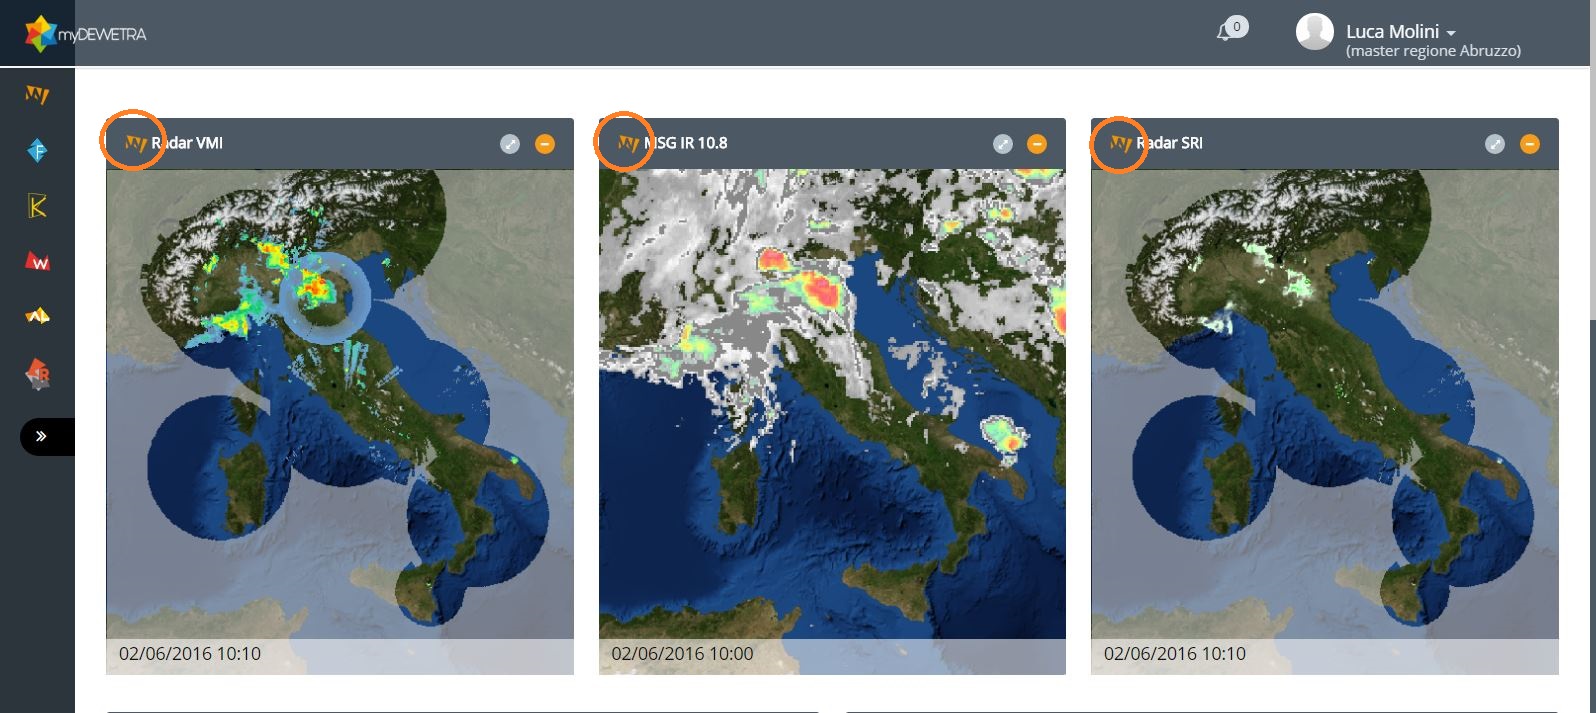Click Radar SRI timestamp 02/06/2016 10:10
This screenshot has height=713, width=1596.
pyautogui.click(x=1175, y=654)
